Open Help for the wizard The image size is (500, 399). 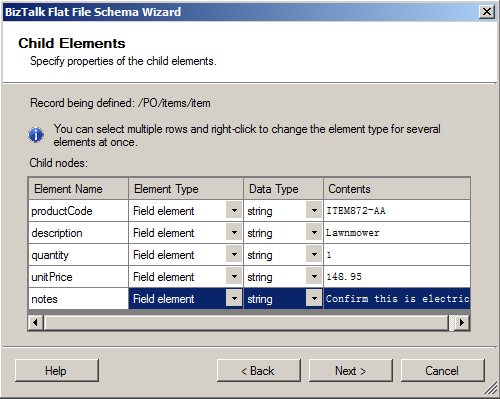[x=57, y=371]
